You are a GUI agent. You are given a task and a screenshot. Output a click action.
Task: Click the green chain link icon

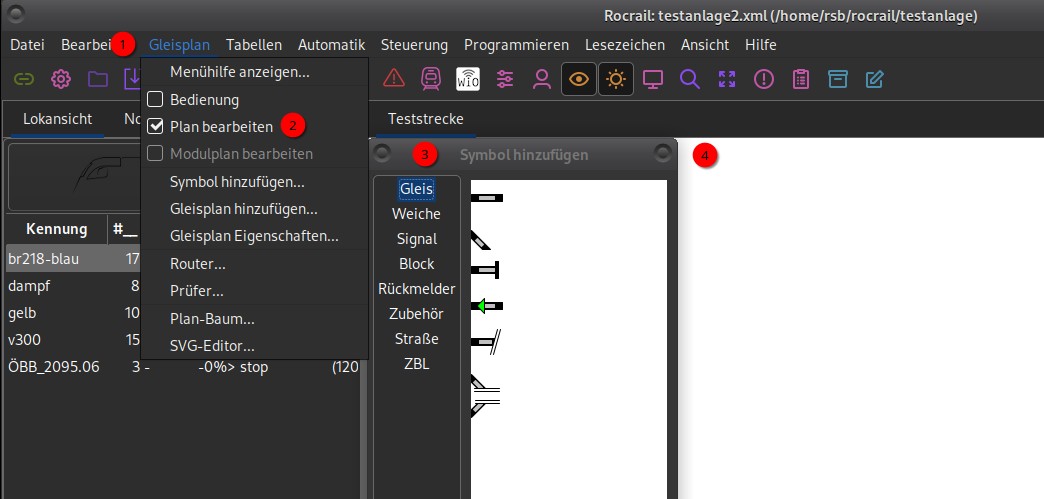pos(24,79)
